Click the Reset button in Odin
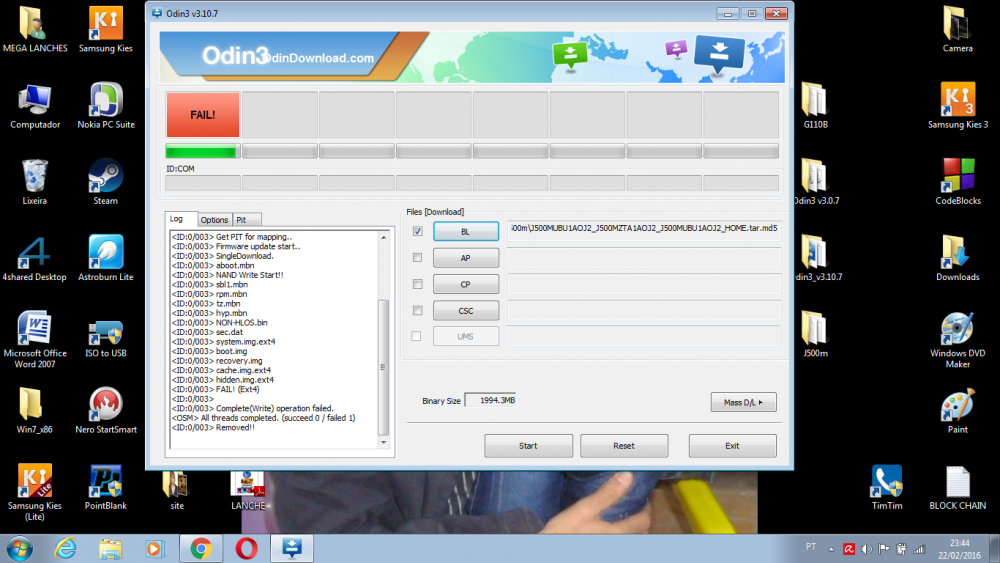The image size is (1000, 563). (x=624, y=446)
